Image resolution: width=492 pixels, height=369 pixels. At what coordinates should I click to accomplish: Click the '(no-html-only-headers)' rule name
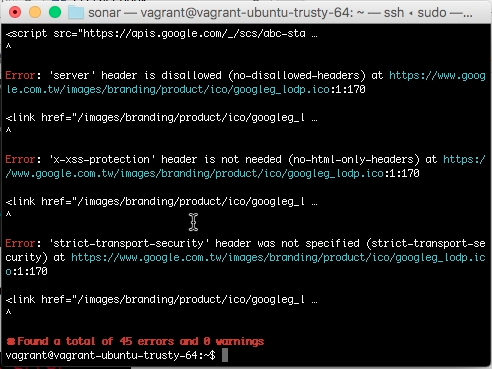354,160
